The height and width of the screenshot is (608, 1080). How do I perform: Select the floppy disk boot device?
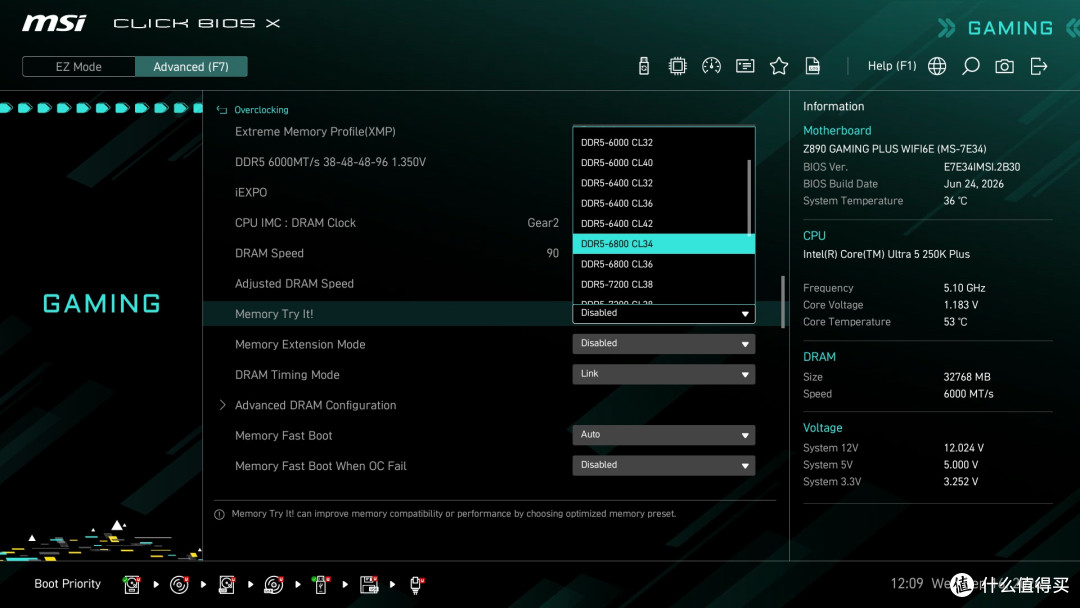(369, 585)
